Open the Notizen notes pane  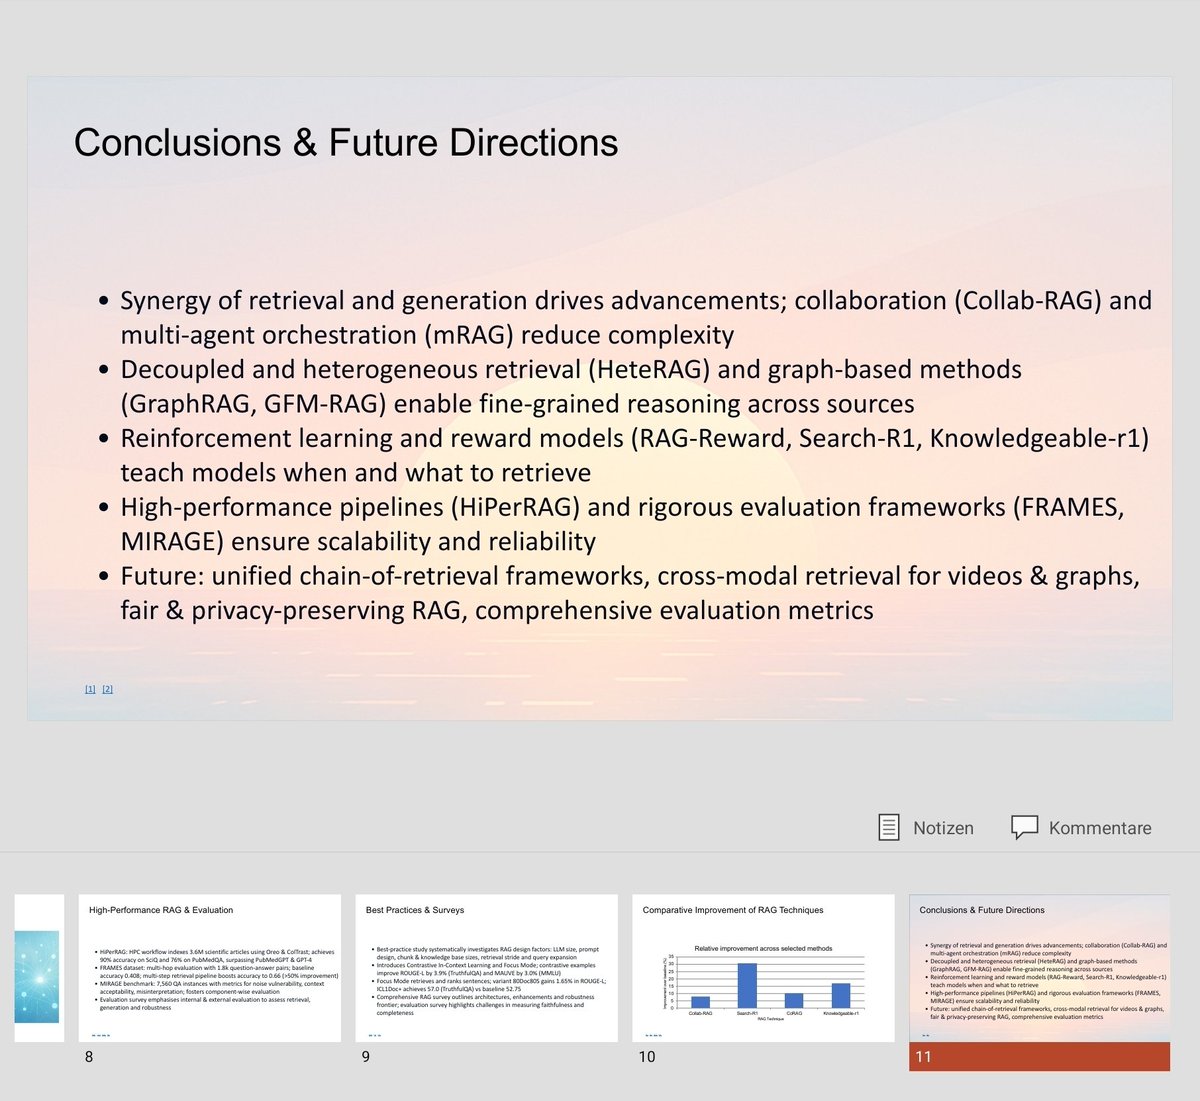coord(925,828)
